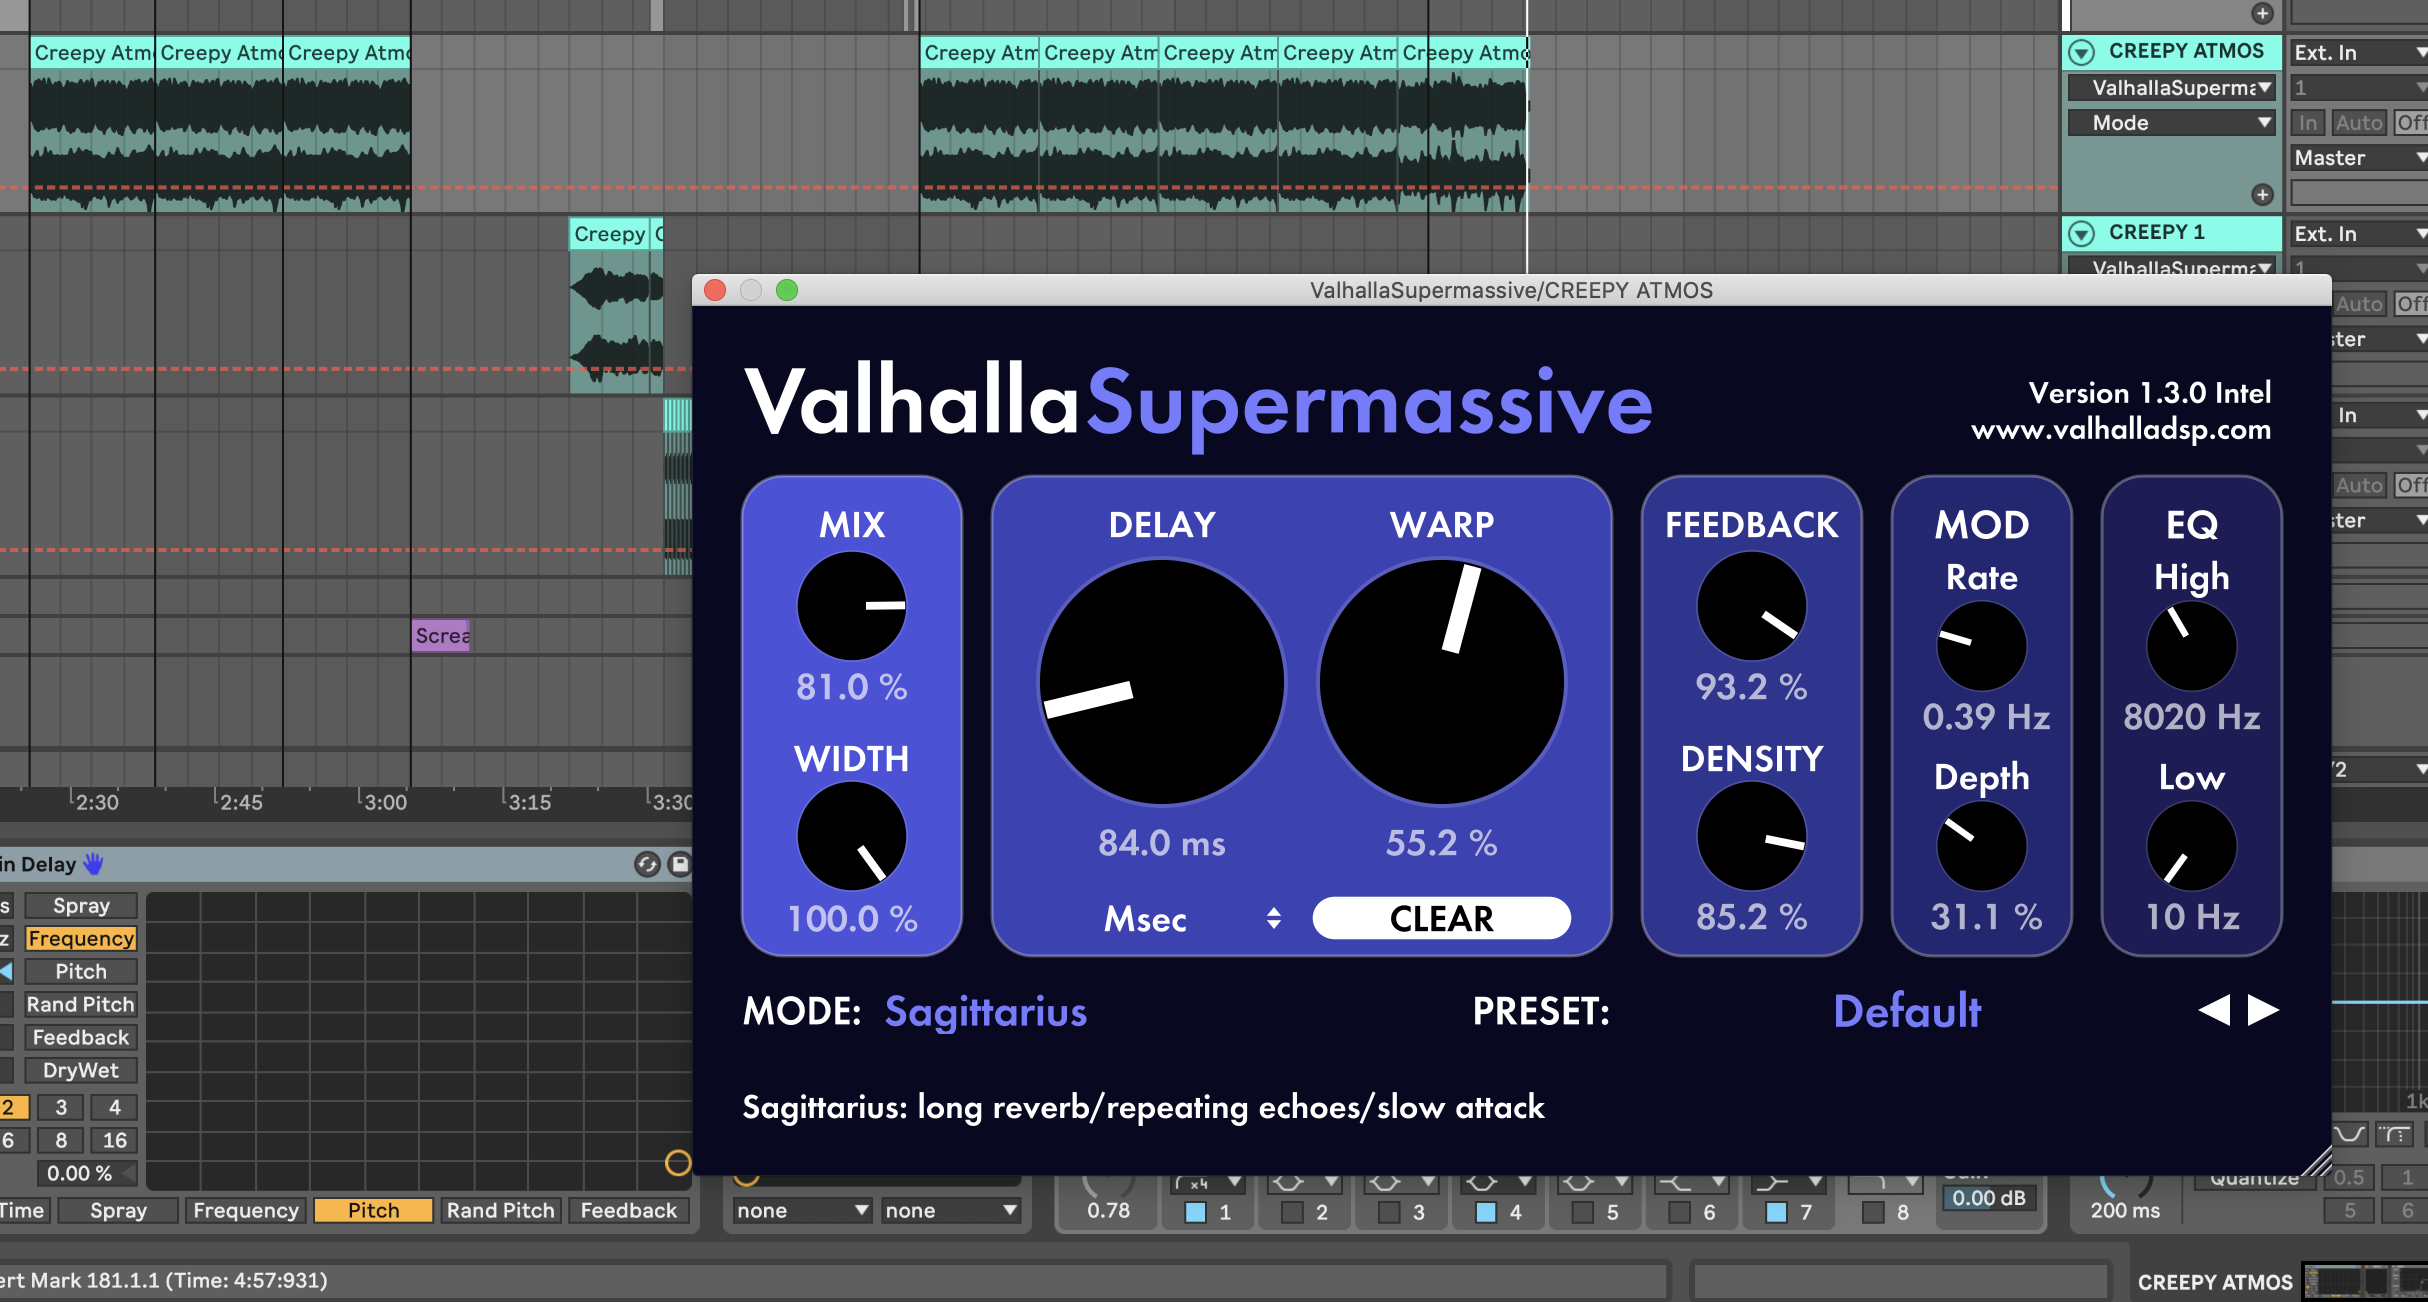Click the 0.00 dB gain field
This screenshot has width=2428, height=1302.
(x=1989, y=1198)
